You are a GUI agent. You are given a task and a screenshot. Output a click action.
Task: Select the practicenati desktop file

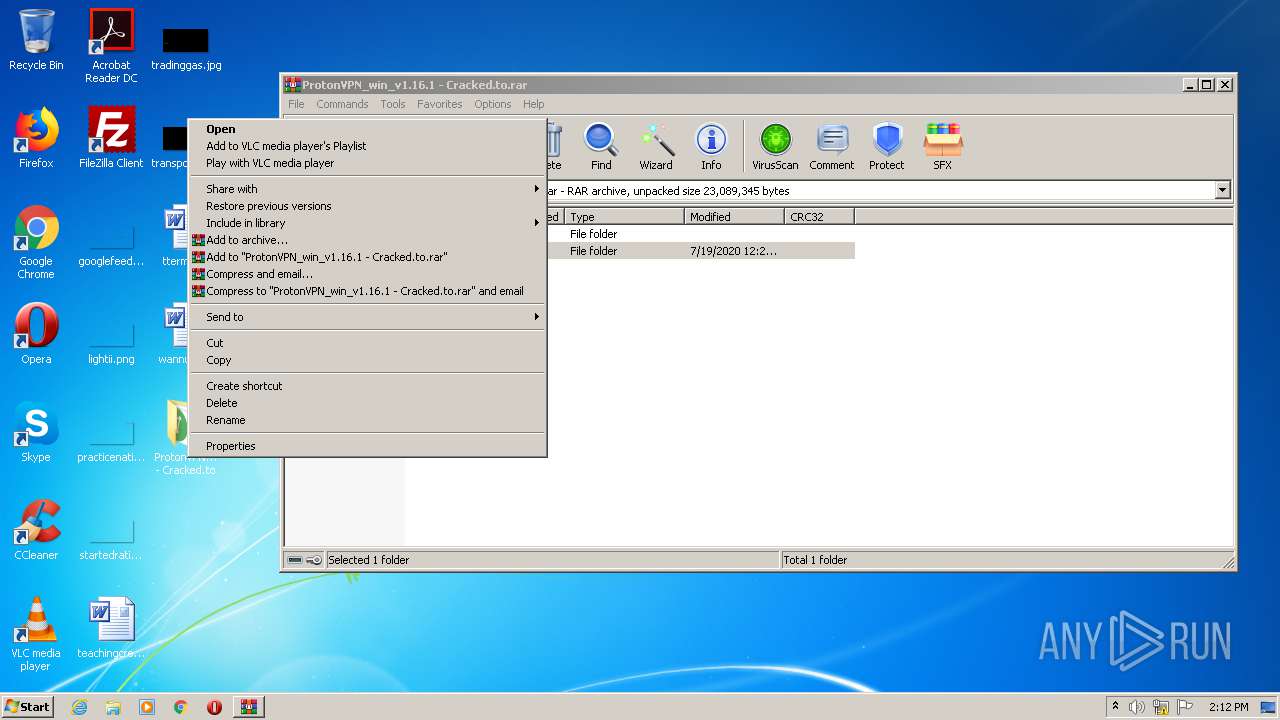(x=111, y=438)
